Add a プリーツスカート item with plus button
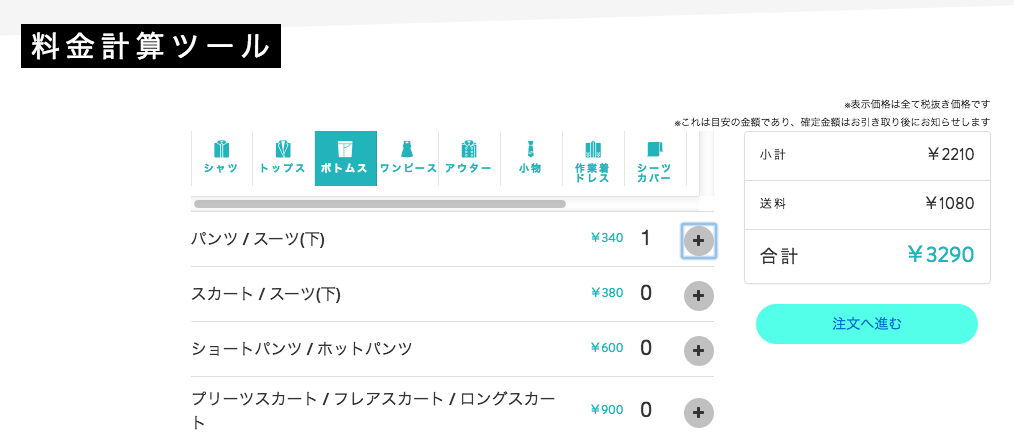Screen dimensions: 1014x442 [x=698, y=412]
